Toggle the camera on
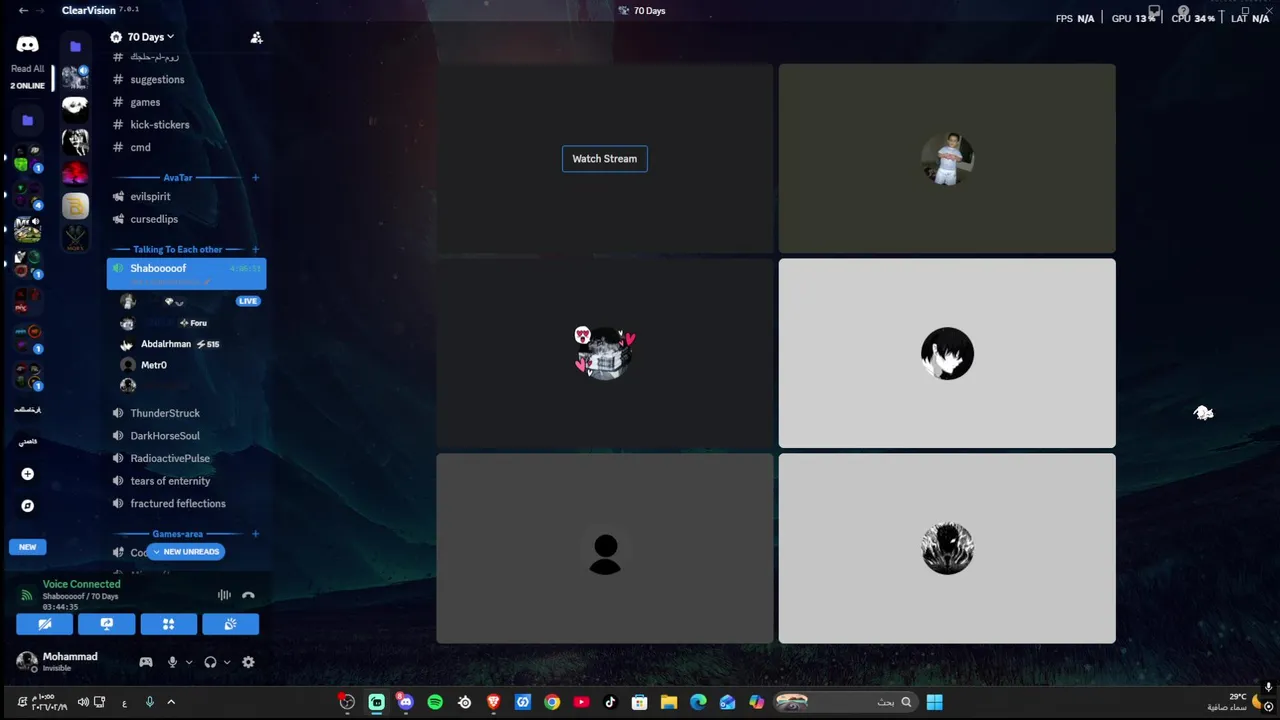 44,624
